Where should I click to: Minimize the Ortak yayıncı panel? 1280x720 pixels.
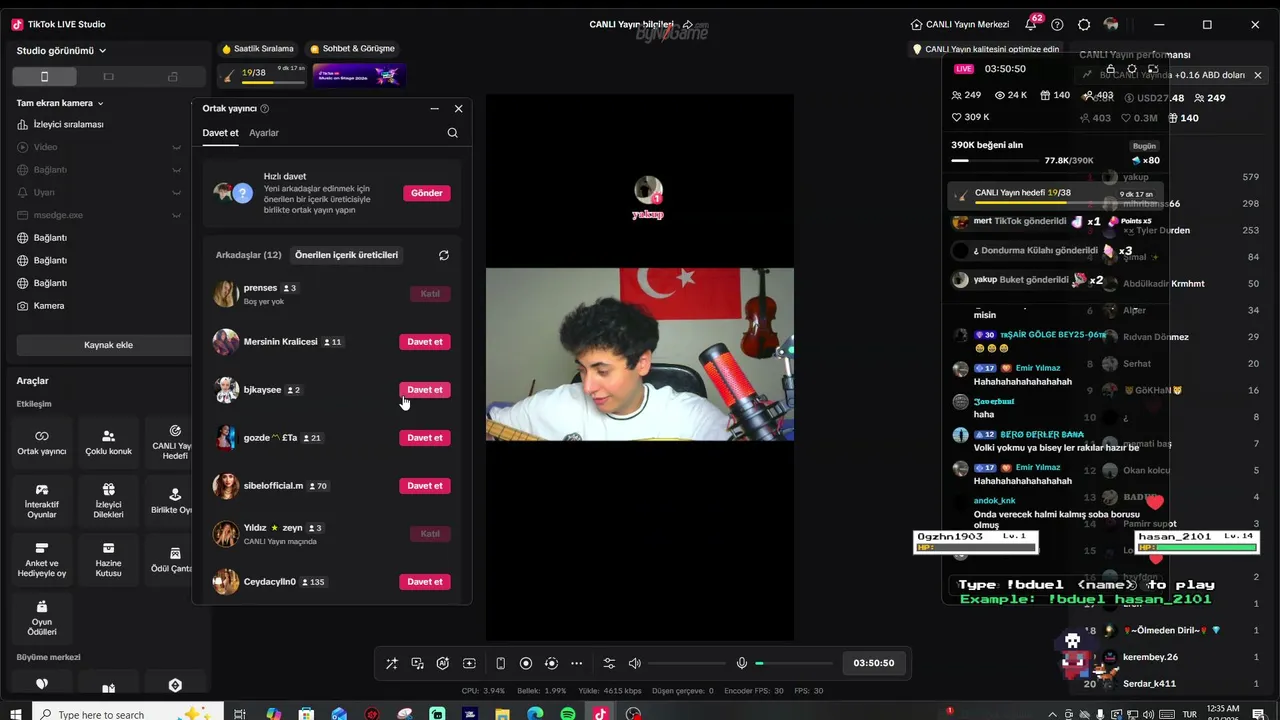pyautogui.click(x=434, y=108)
